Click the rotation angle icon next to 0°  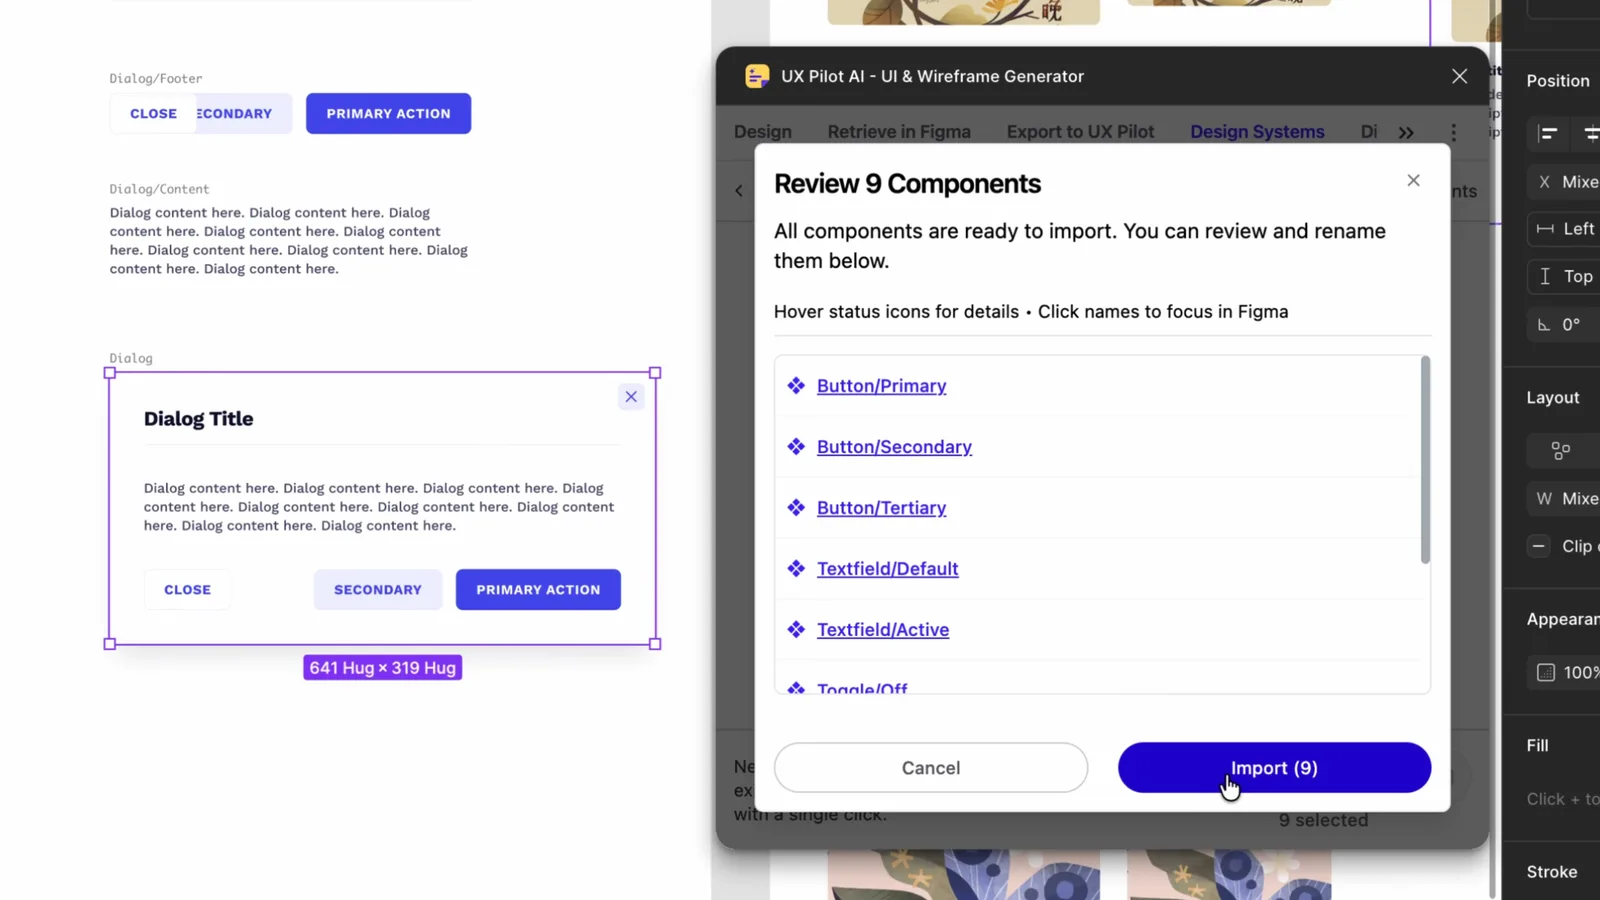(x=1544, y=324)
